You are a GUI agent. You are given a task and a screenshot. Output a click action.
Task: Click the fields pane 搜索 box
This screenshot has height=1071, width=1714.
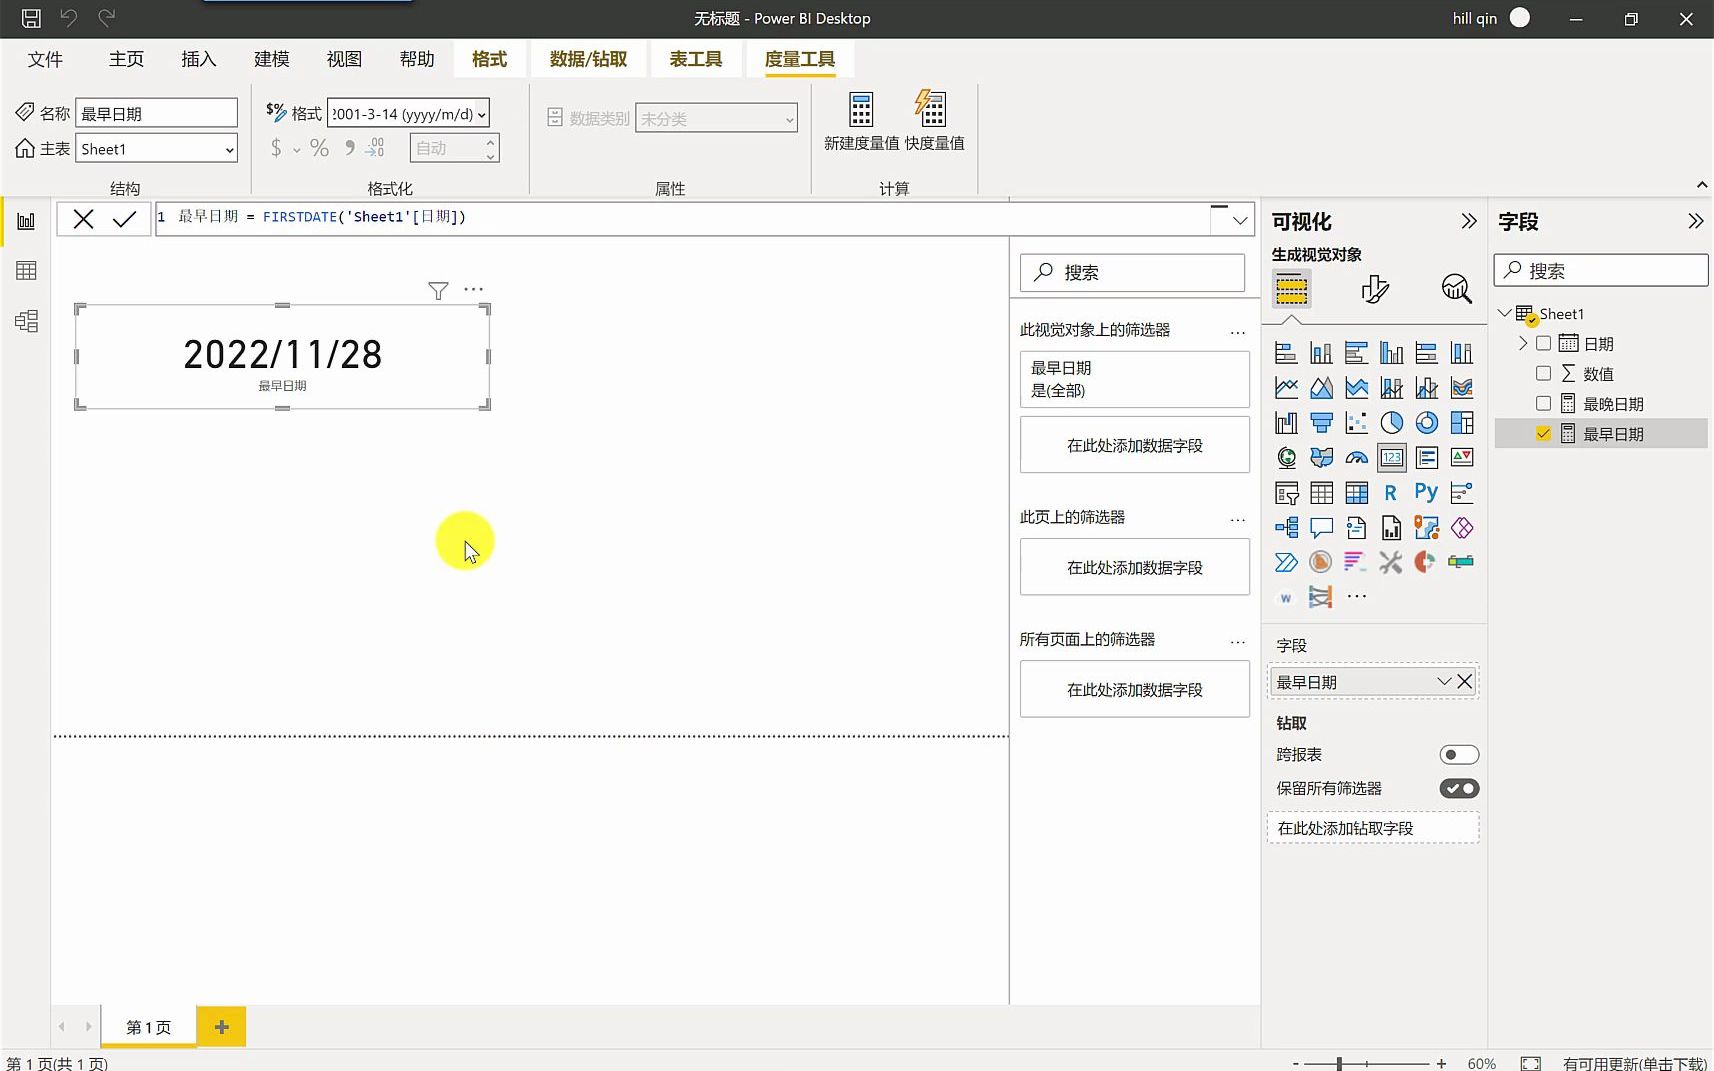pyautogui.click(x=1600, y=271)
